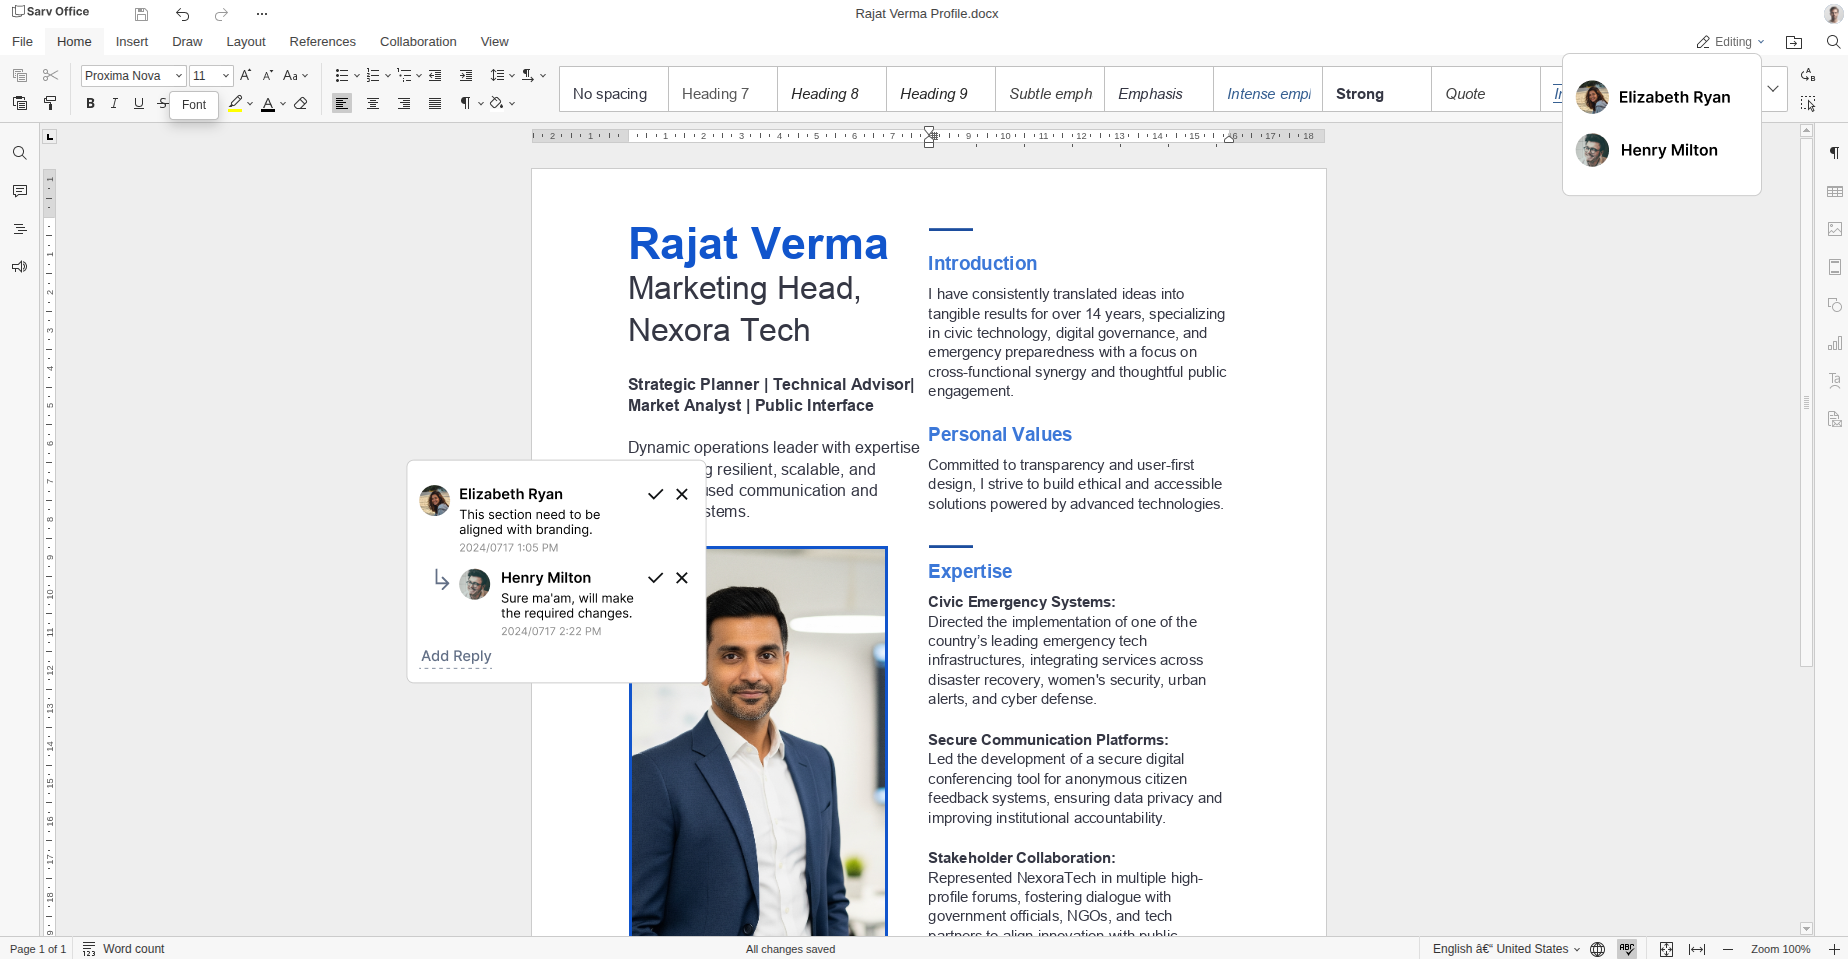
Task: Open the Comments panel in left sidebar
Action: coord(19,190)
